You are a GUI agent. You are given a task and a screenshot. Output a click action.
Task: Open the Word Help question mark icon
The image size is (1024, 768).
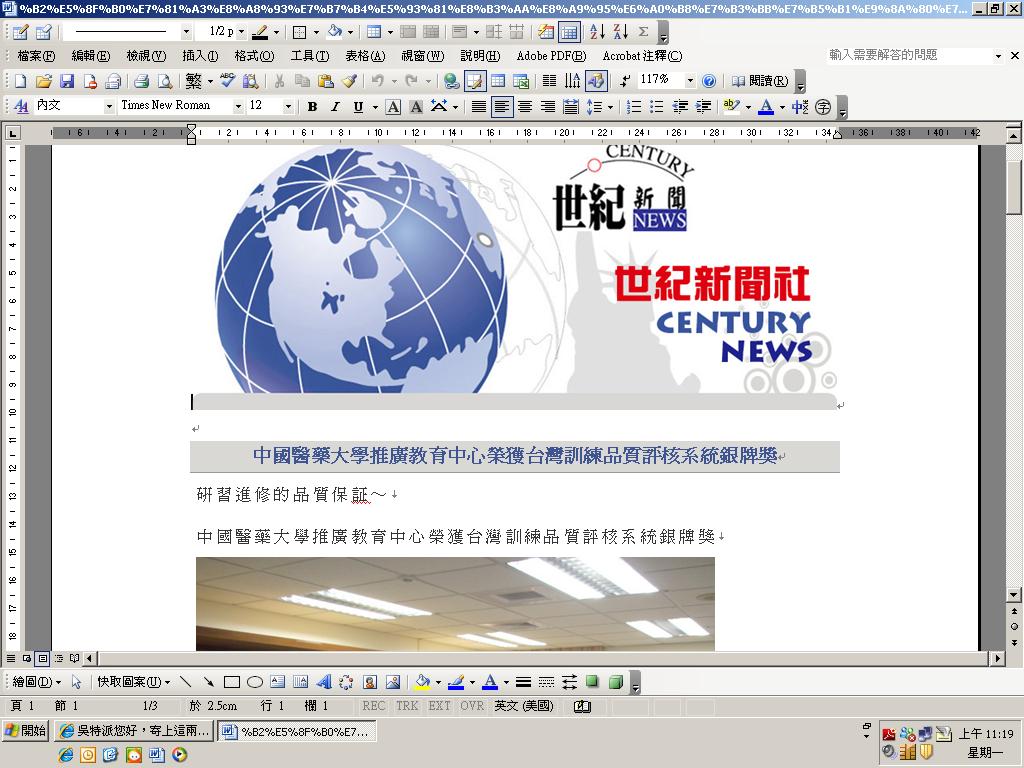709,81
